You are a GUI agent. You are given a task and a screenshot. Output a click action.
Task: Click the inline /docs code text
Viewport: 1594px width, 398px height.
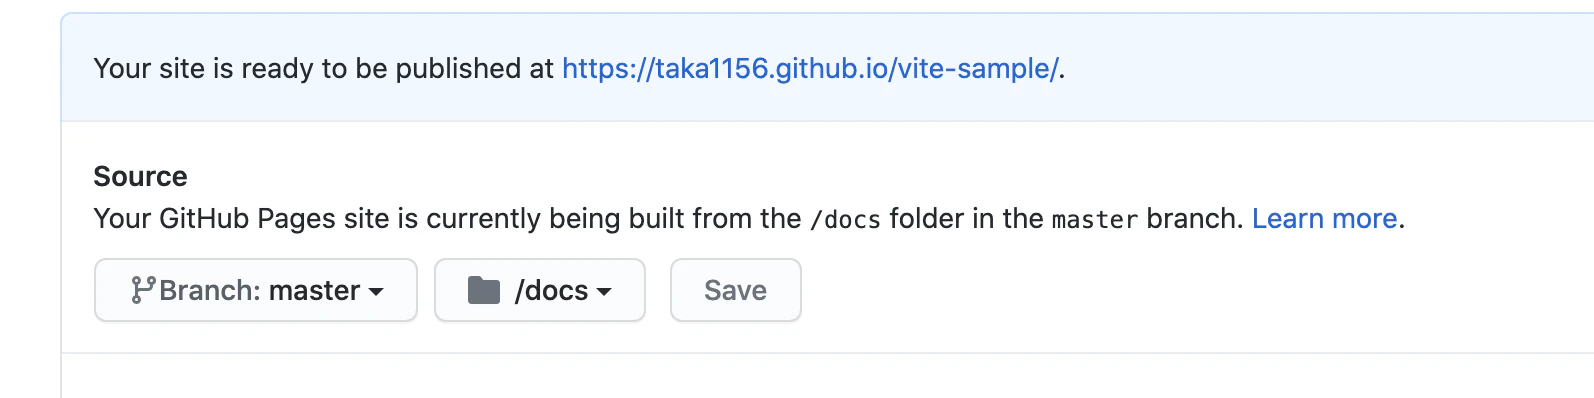tap(845, 219)
